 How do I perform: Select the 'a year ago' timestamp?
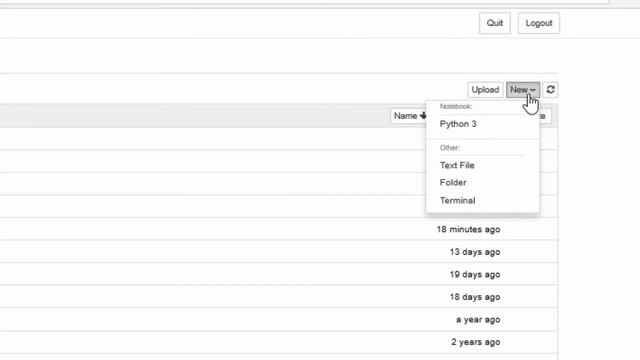pos(478,320)
